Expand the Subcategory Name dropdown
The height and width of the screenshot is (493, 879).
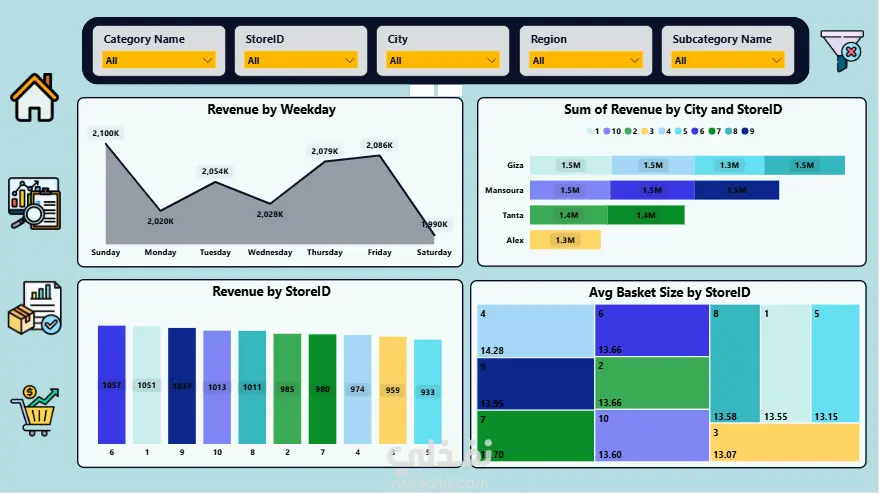[x=728, y=60]
